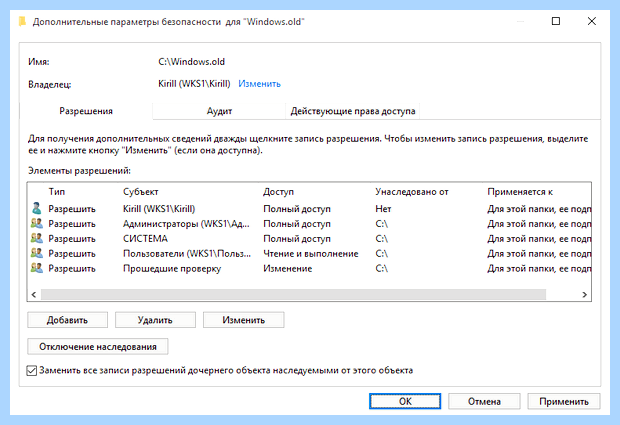Viewport: 620px width, 425px height.
Task: Click the Изменить link next to owner
Action: (259, 84)
